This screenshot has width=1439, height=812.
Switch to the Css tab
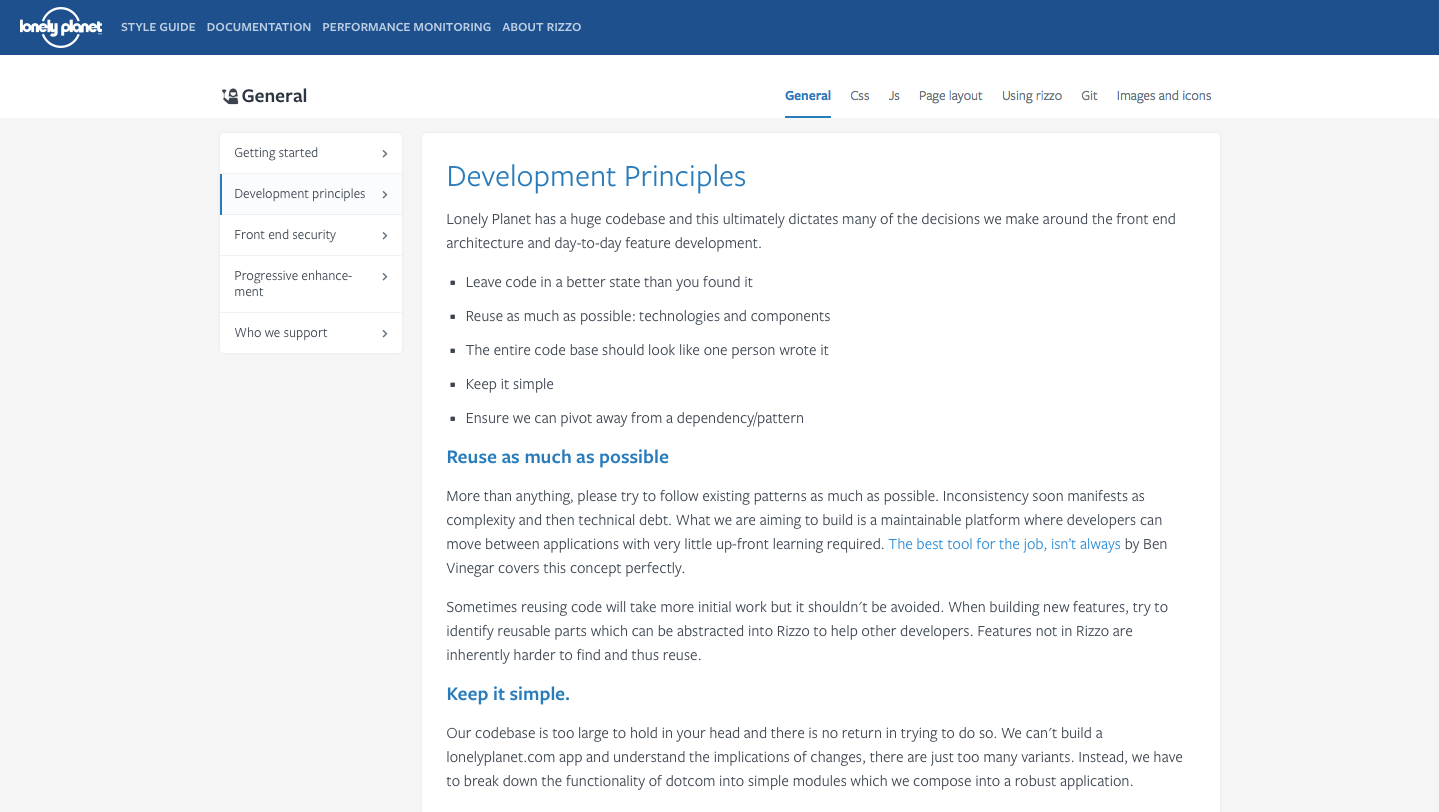860,96
